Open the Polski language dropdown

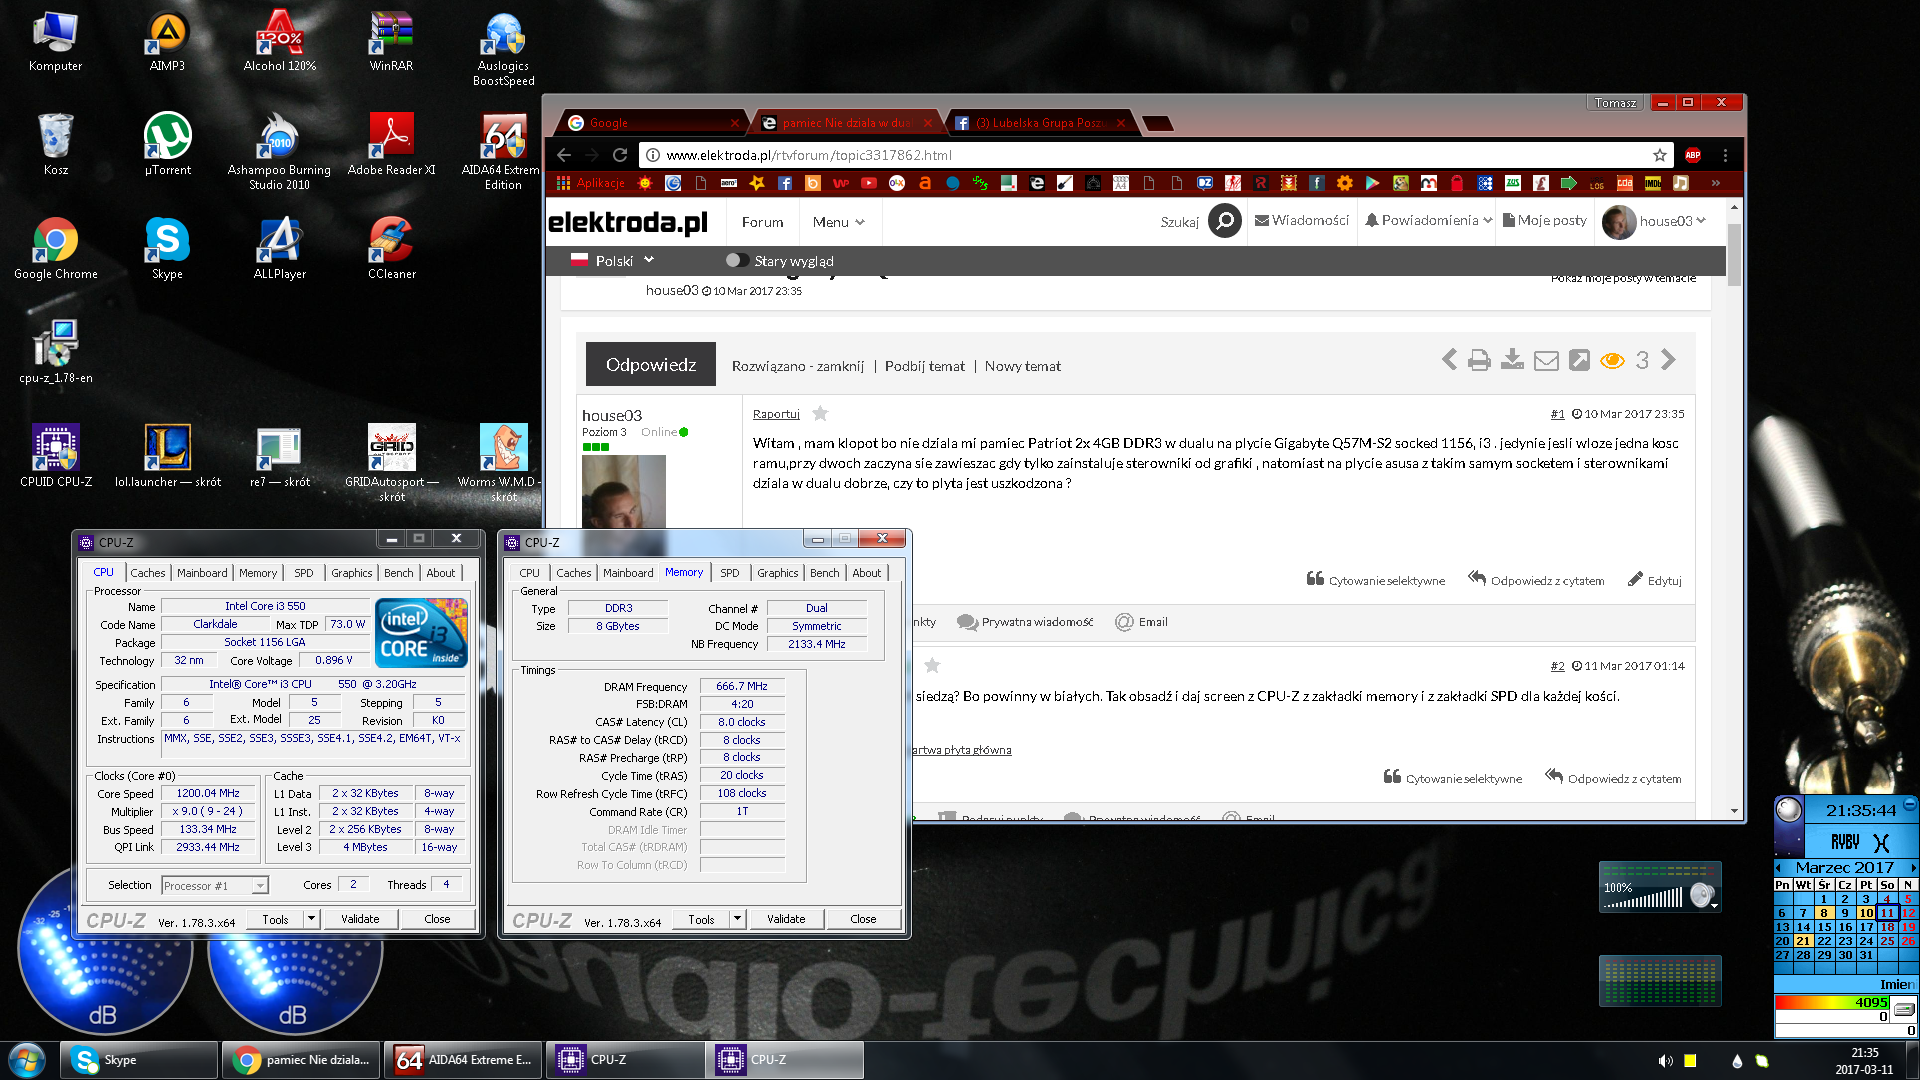click(x=612, y=261)
